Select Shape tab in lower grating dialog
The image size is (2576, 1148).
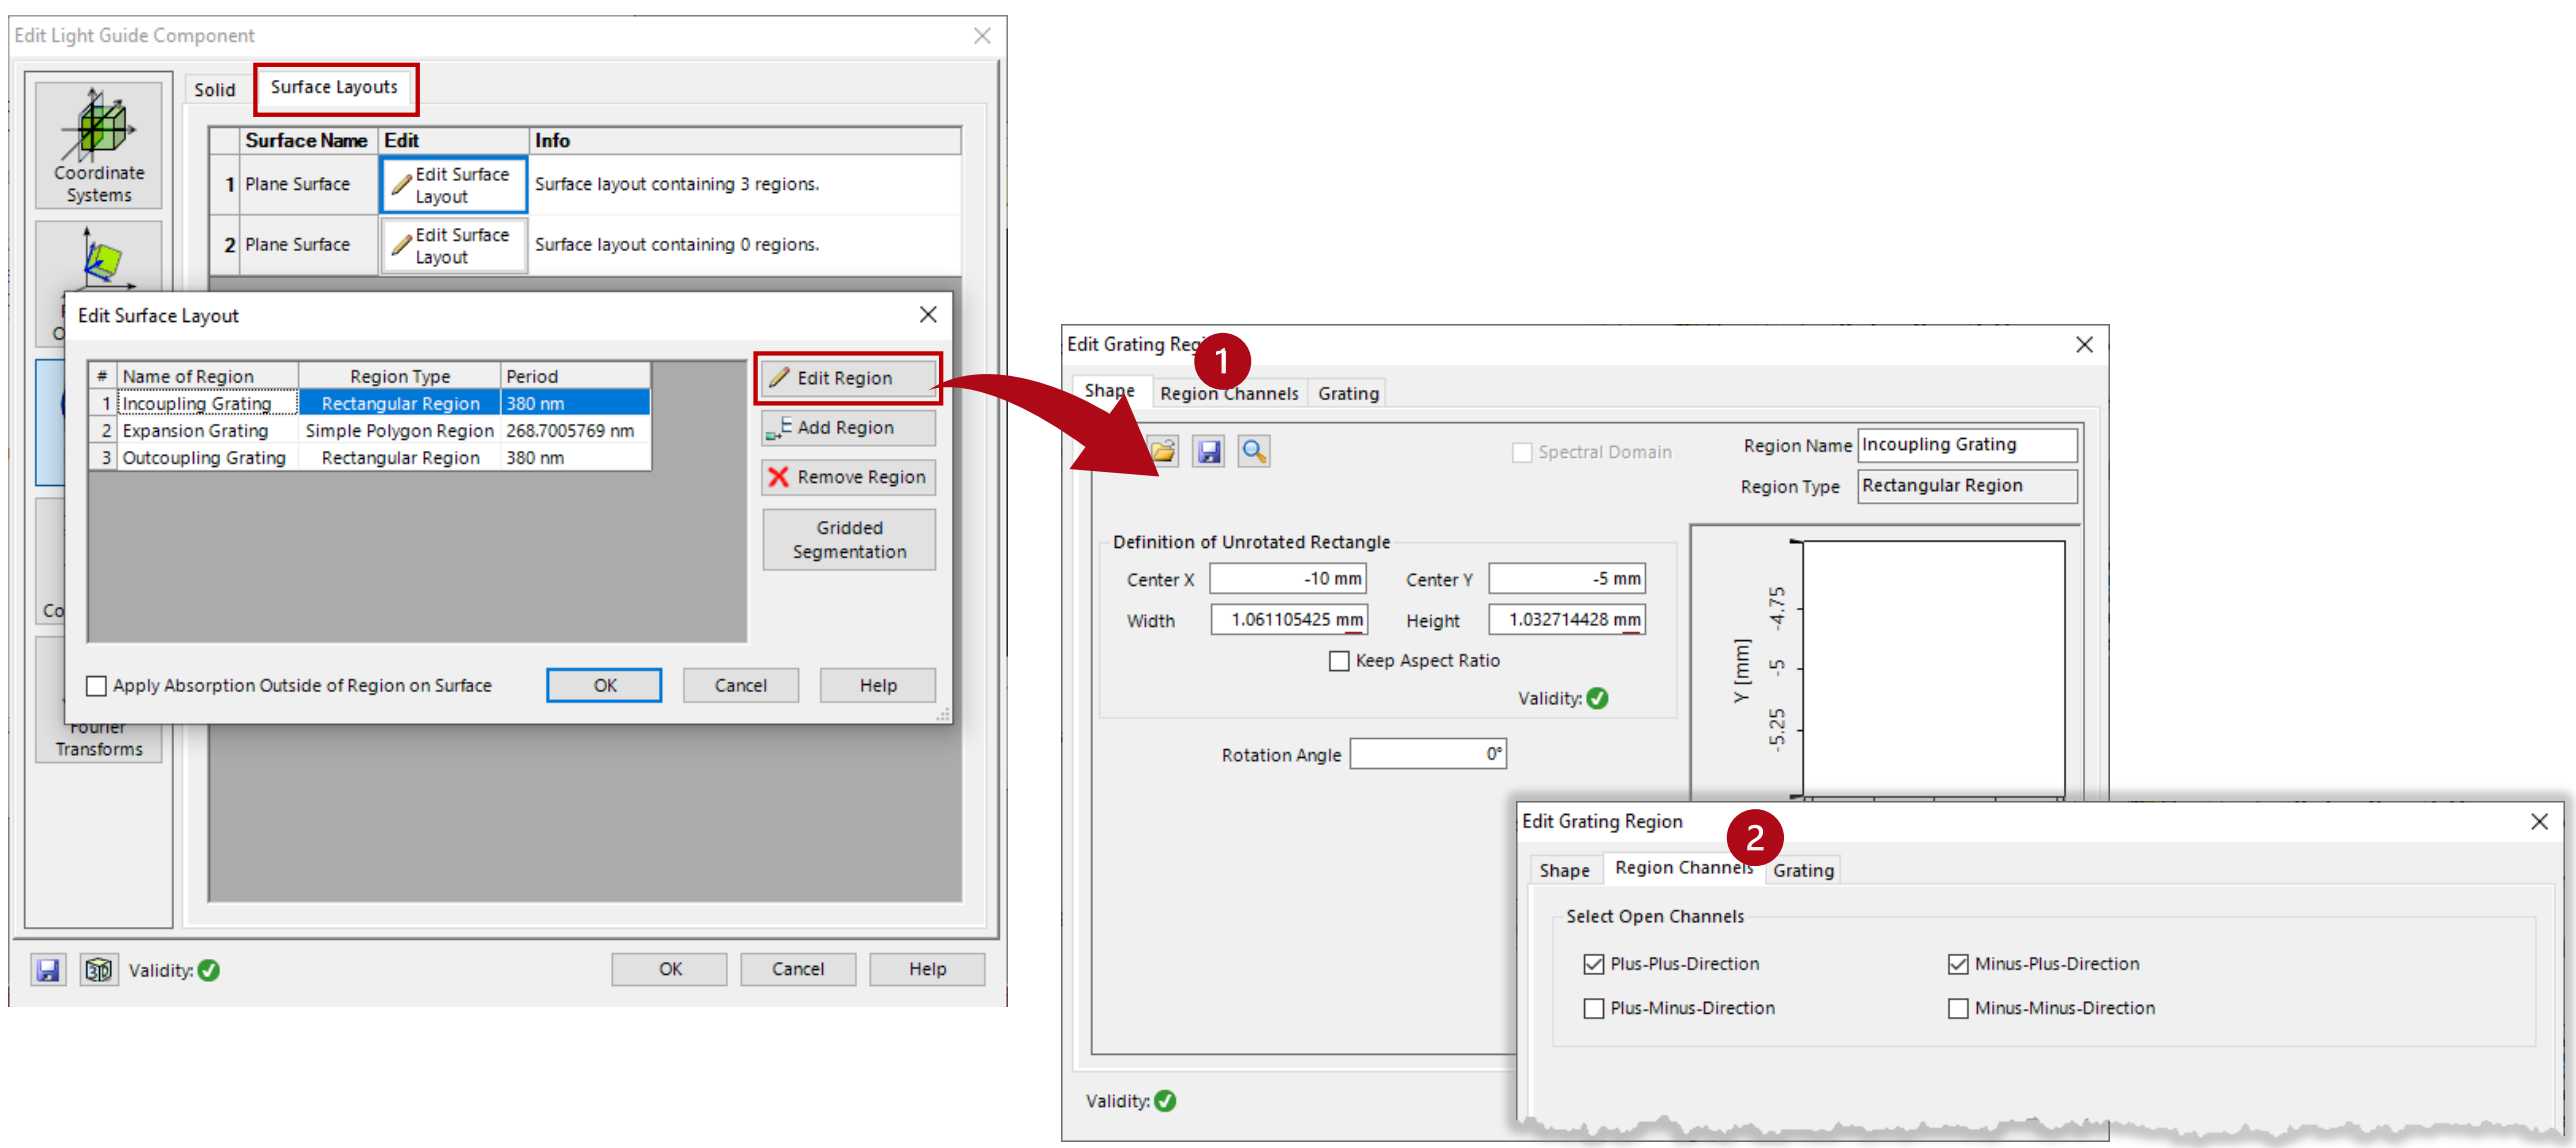pos(1564,871)
